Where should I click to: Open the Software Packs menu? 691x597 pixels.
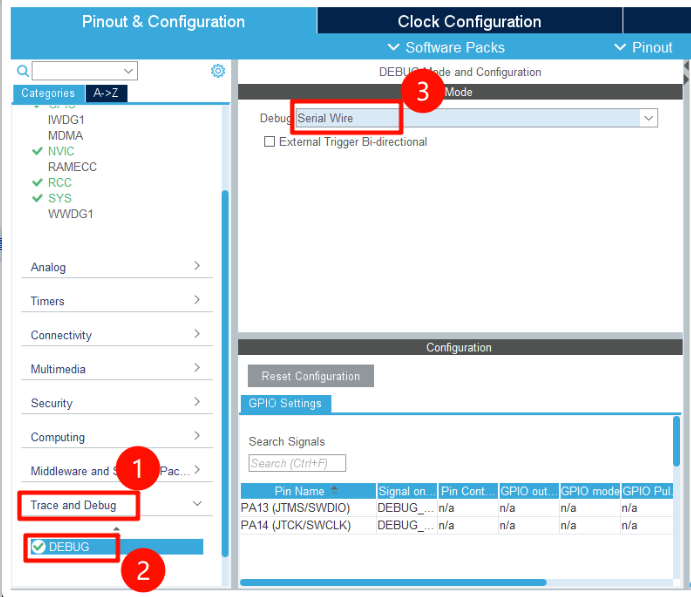coord(446,47)
